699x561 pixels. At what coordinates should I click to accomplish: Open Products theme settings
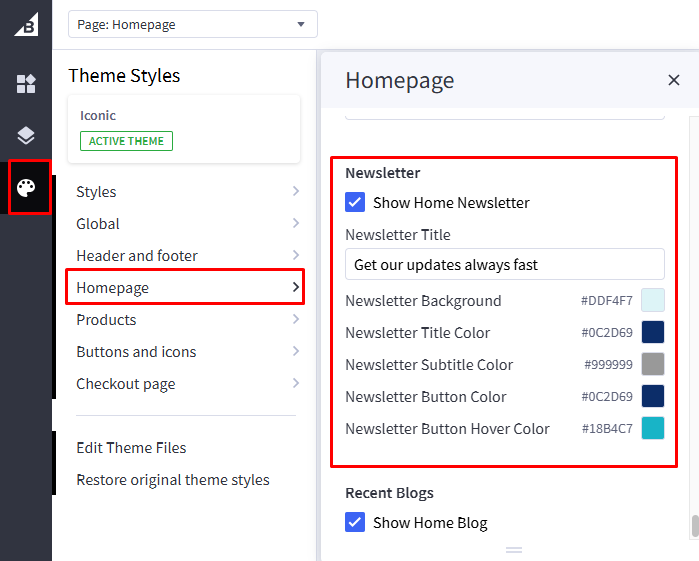tap(186, 320)
